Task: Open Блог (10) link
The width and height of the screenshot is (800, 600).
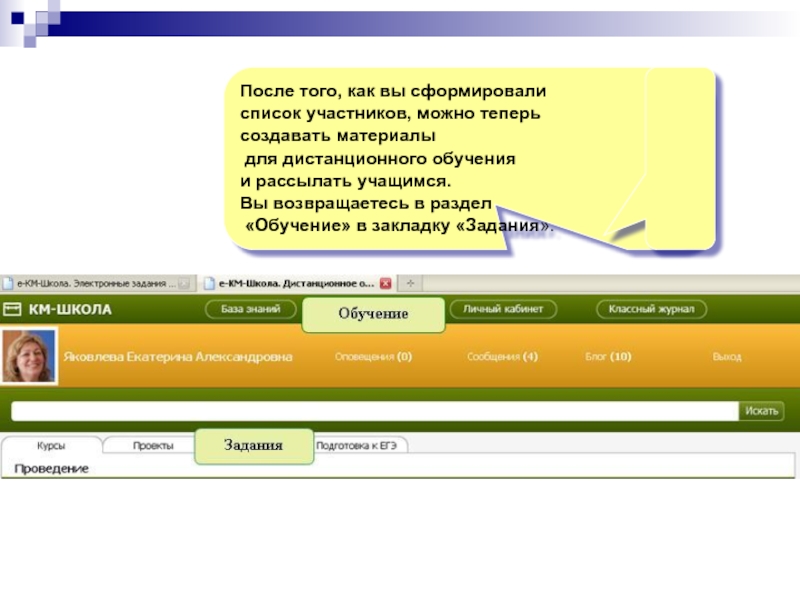Action: click(608, 357)
